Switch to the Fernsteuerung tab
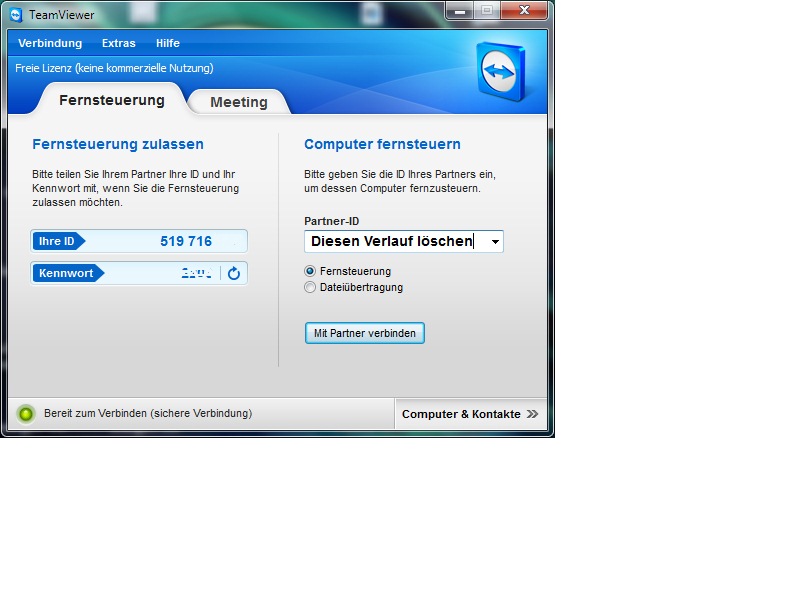This screenshot has width=800, height=600. [x=112, y=100]
